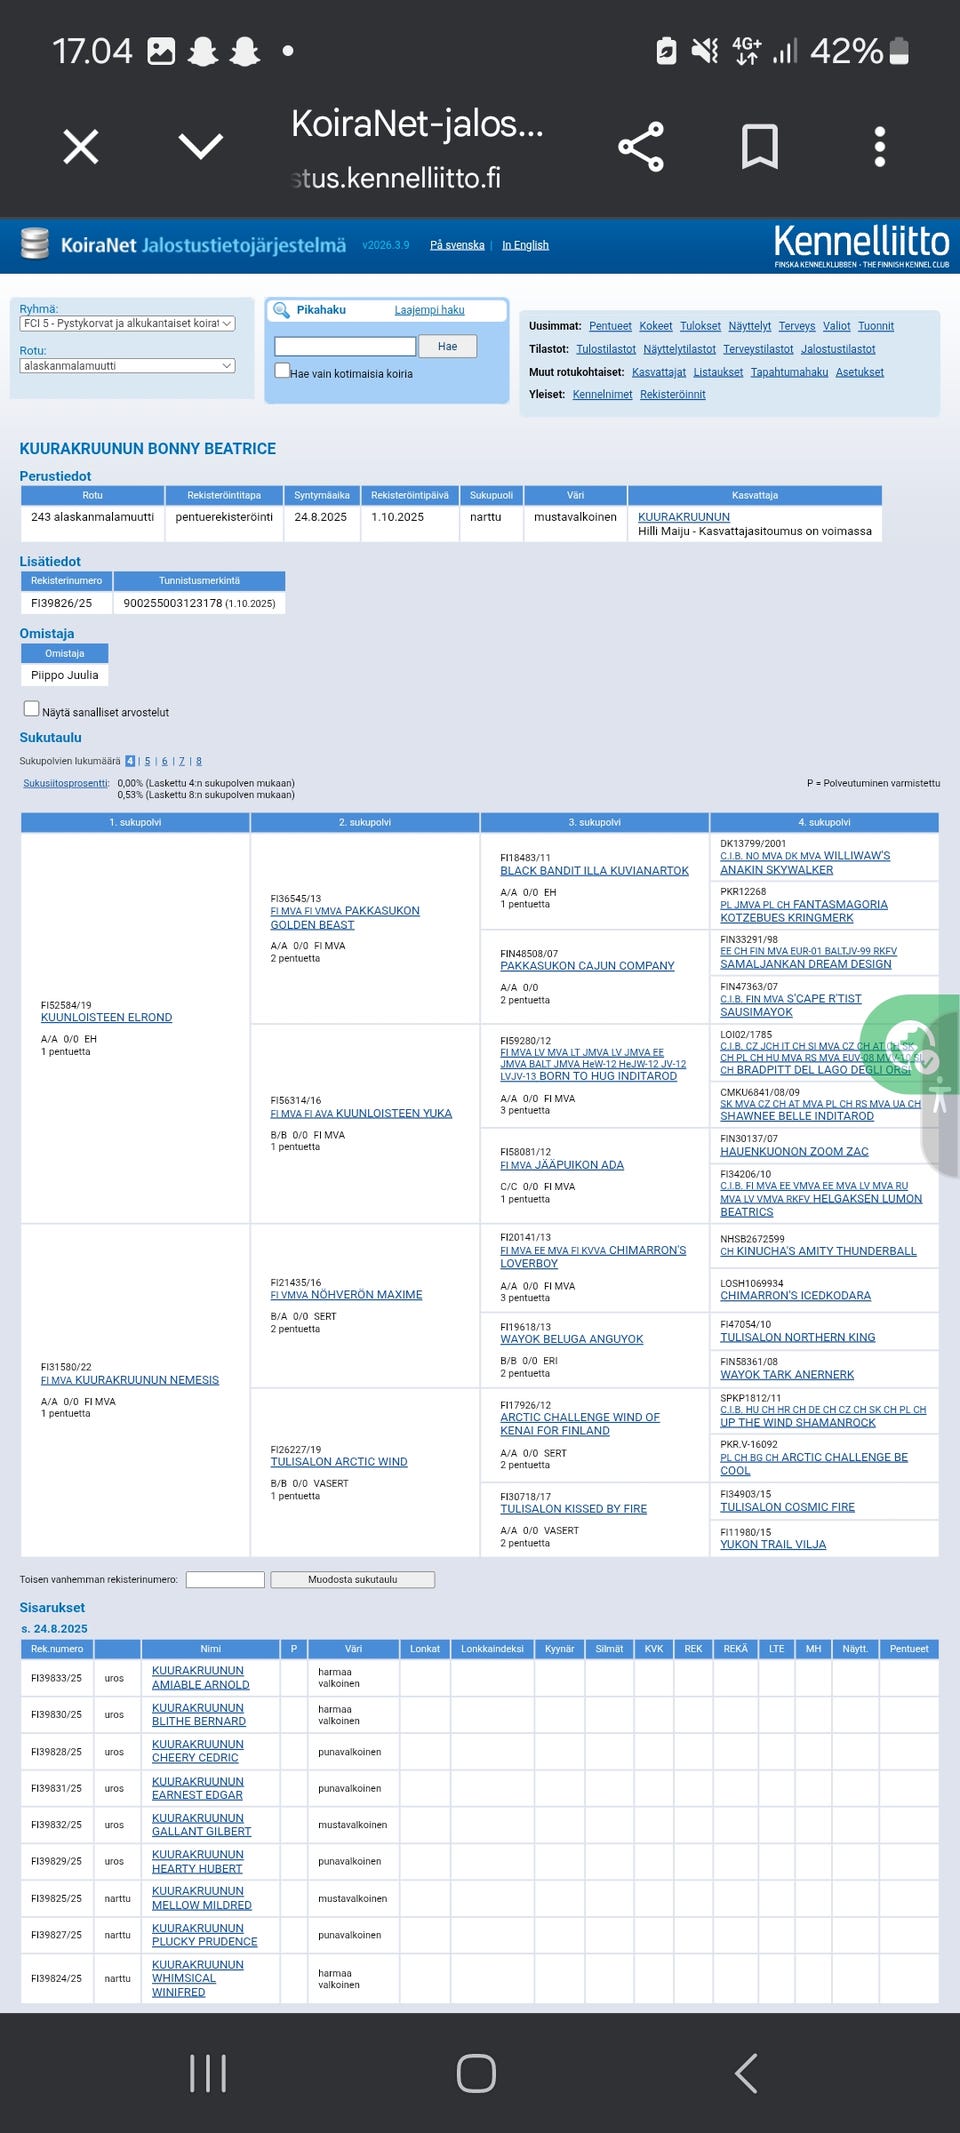Open Jalostustilastot statistics link
This screenshot has width=960, height=2133.
(x=838, y=349)
